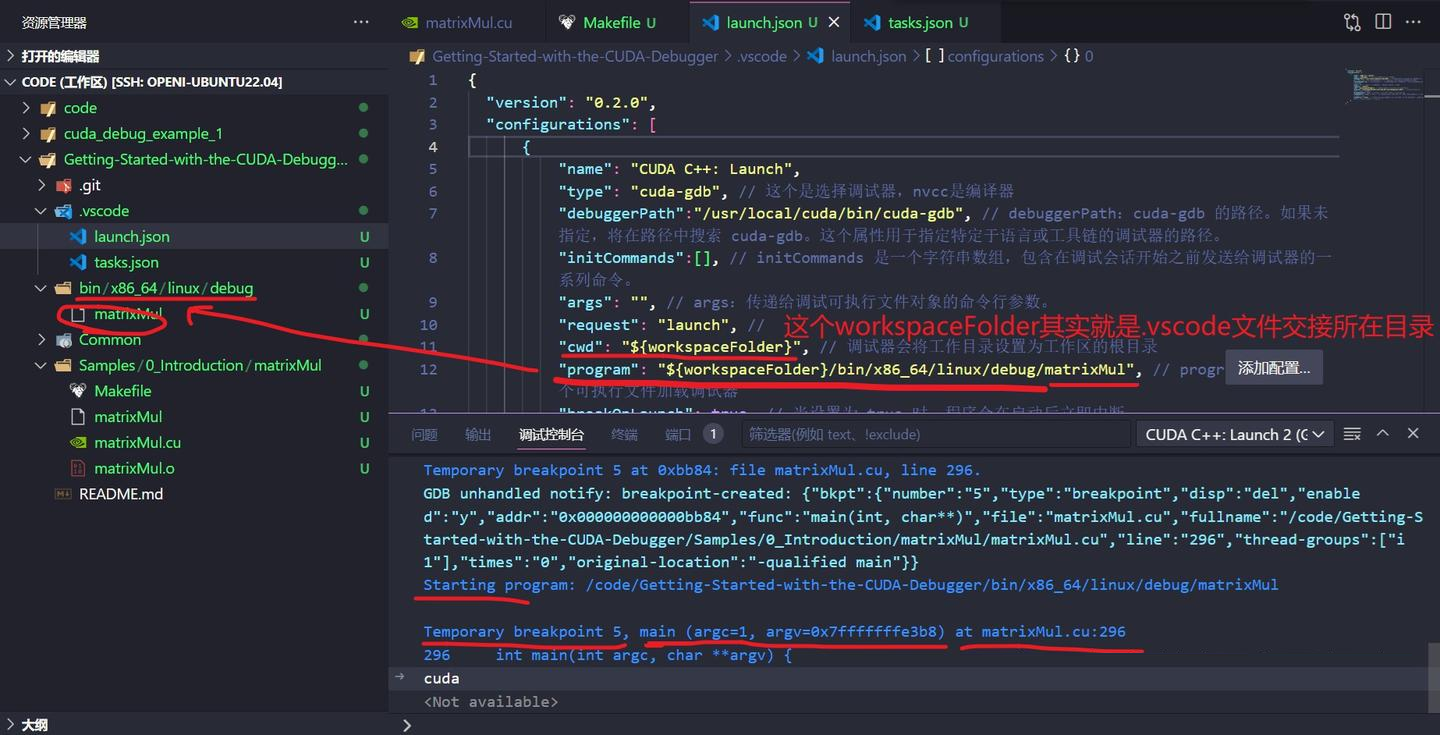Expand the .git folder

[x=41, y=185]
